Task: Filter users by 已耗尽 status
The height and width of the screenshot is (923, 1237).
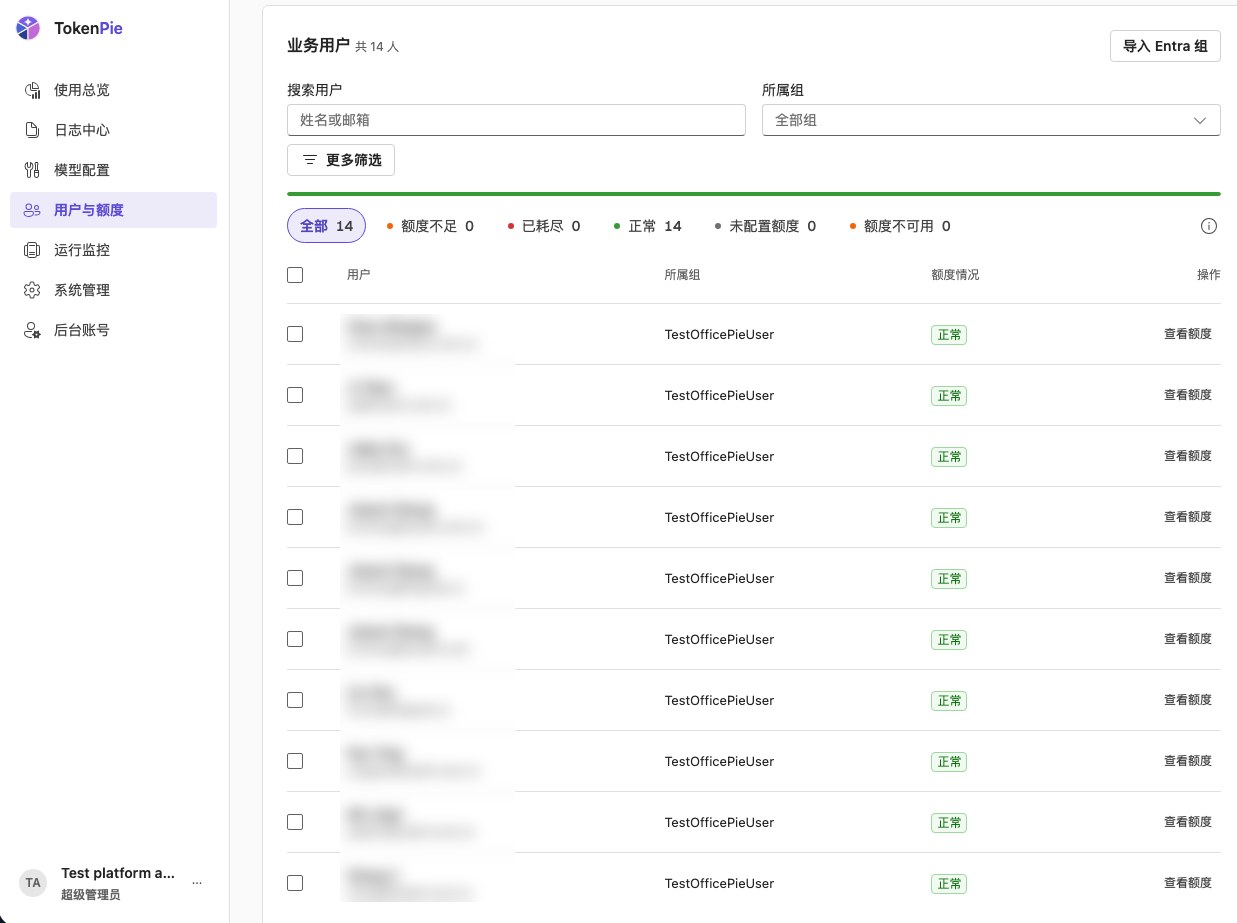Action: (x=544, y=226)
